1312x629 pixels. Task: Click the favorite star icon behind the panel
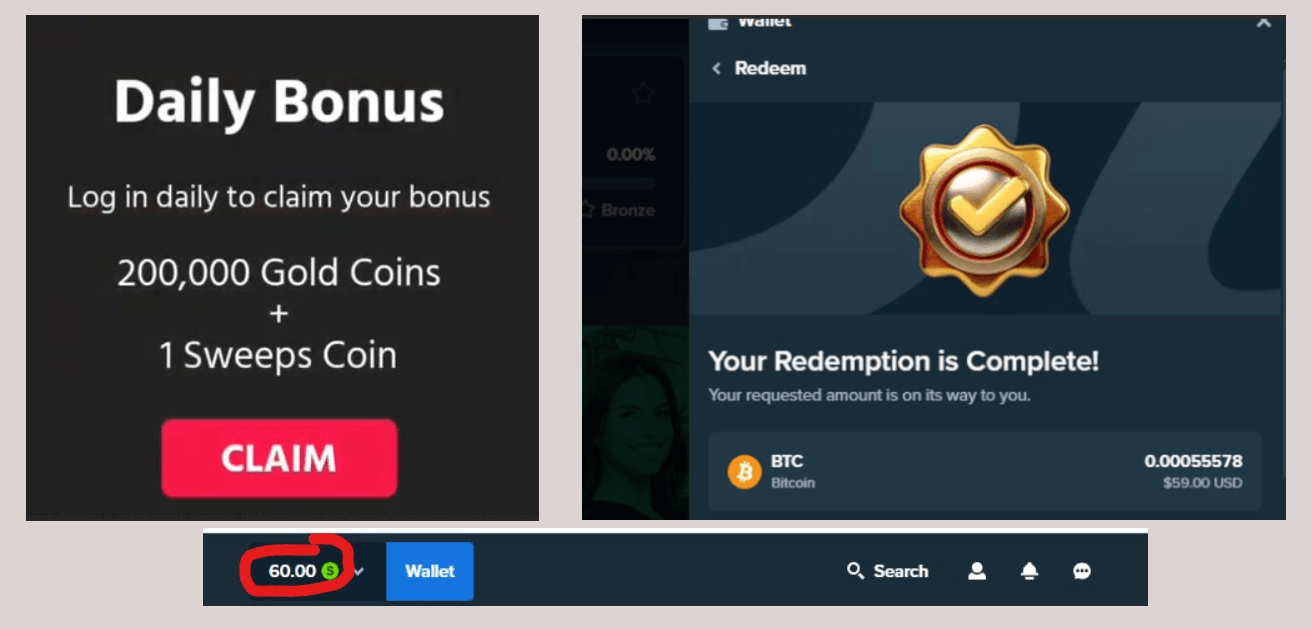(x=643, y=94)
